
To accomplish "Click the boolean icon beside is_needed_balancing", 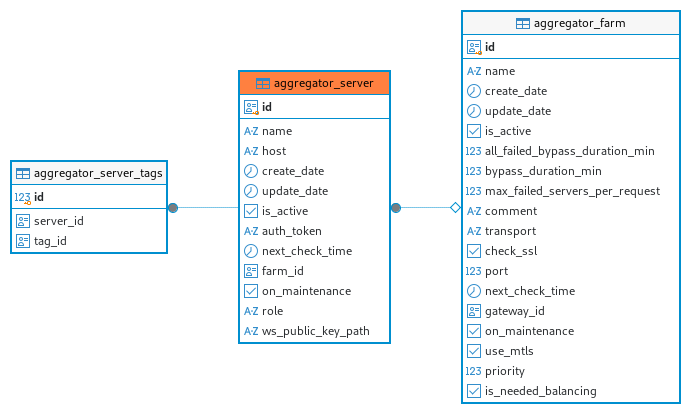I will tap(474, 391).
